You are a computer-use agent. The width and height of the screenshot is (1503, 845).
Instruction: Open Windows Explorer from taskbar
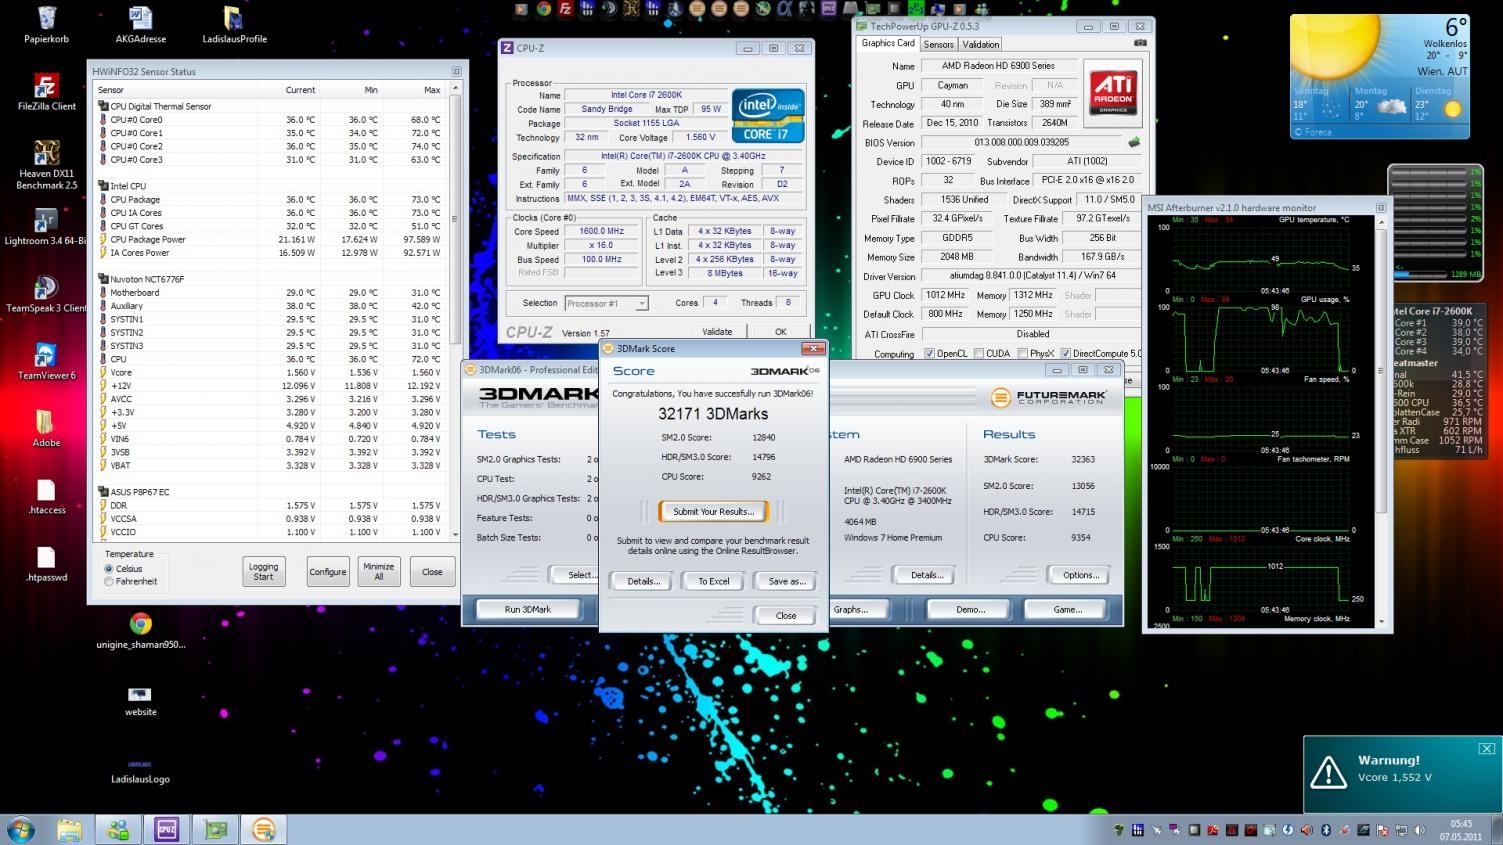coord(69,829)
